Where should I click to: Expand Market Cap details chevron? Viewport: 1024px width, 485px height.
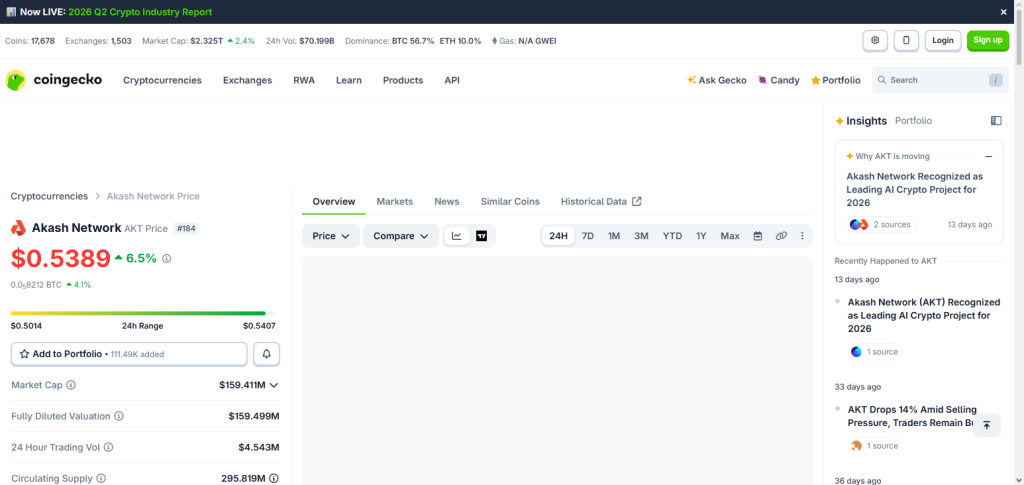pos(274,385)
